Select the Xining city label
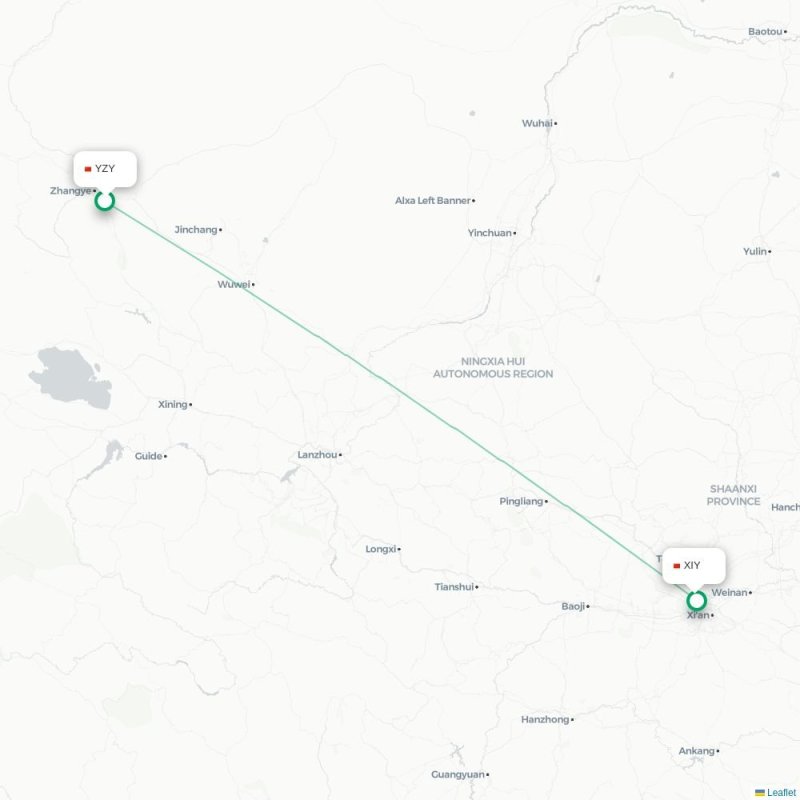This screenshot has width=800, height=800. coord(173,405)
